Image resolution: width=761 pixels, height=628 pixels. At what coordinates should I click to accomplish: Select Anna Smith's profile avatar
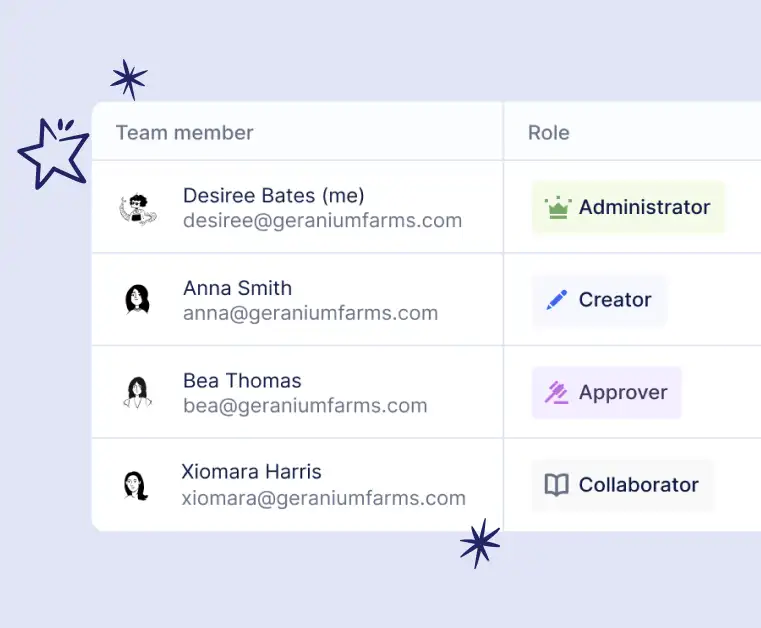(x=137, y=299)
